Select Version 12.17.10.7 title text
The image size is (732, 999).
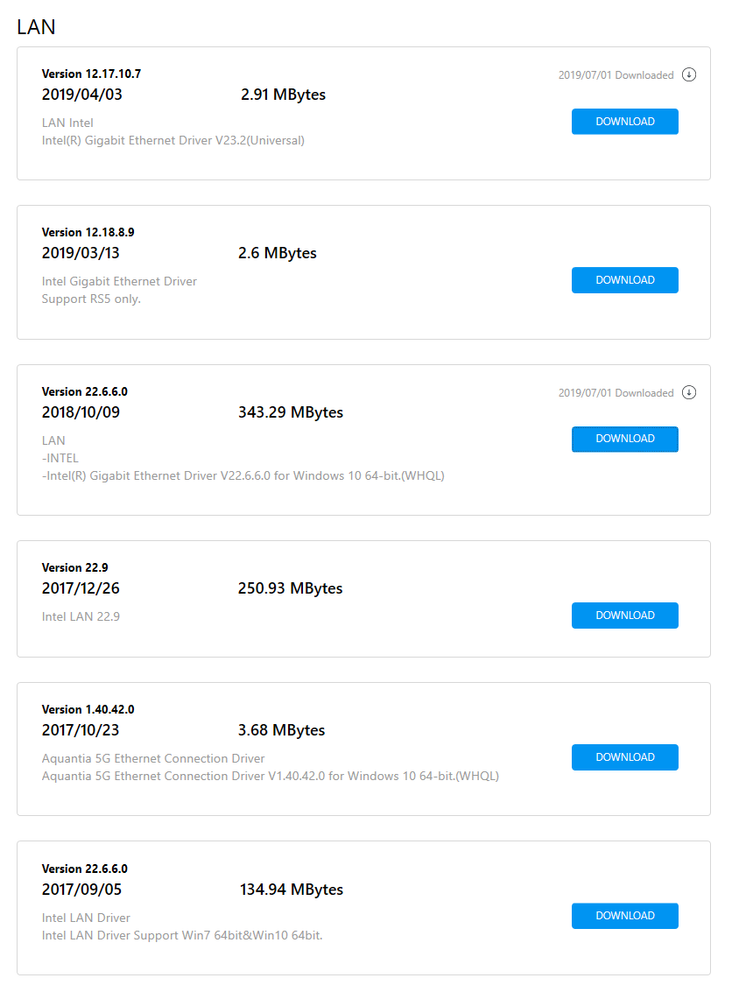[x=91, y=74]
